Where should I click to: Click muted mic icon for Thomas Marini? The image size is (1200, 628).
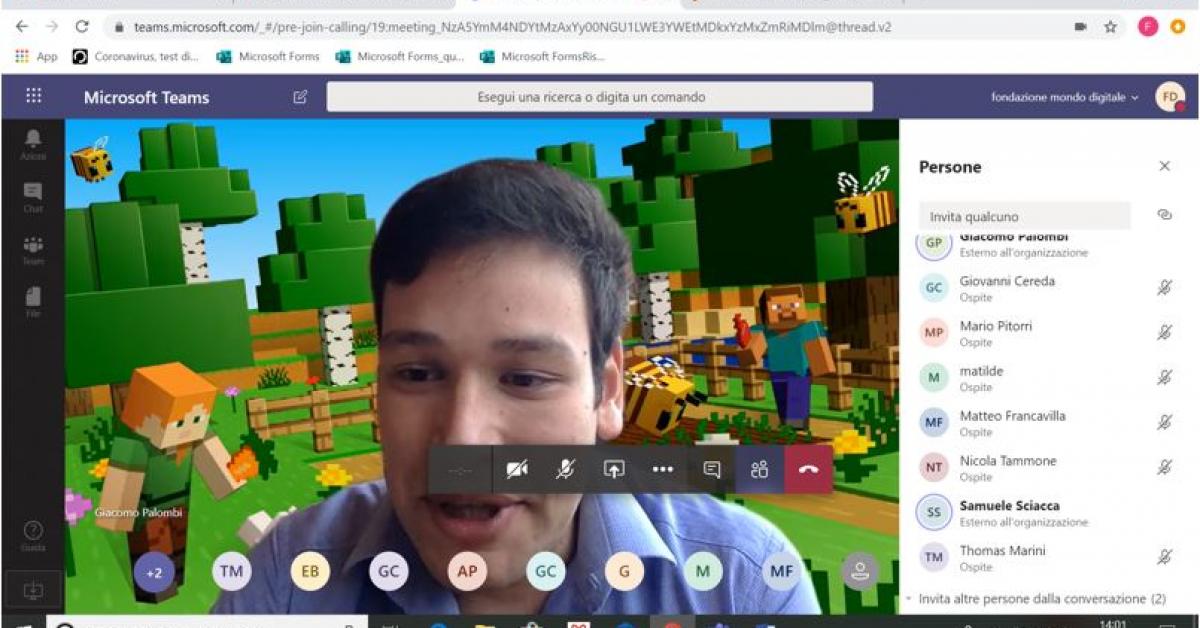[x=1164, y=558]
